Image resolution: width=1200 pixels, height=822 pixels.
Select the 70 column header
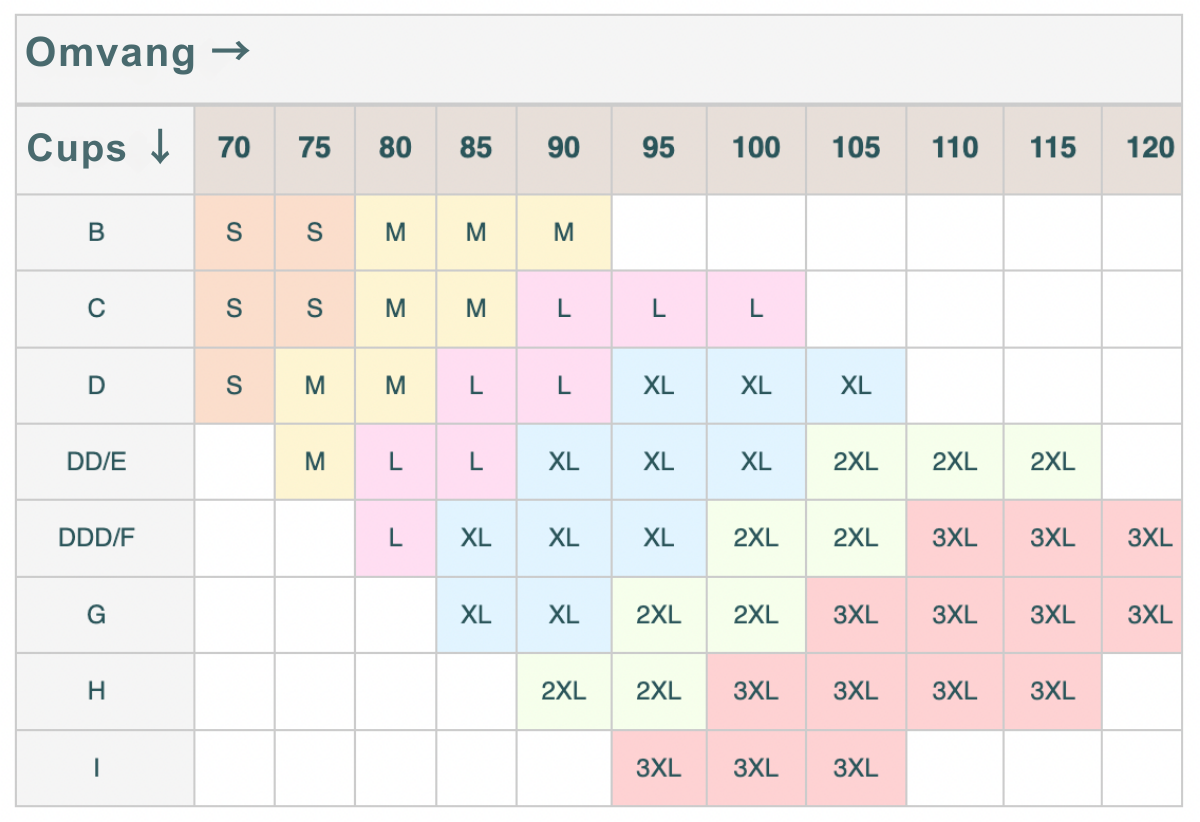[234, 148]
